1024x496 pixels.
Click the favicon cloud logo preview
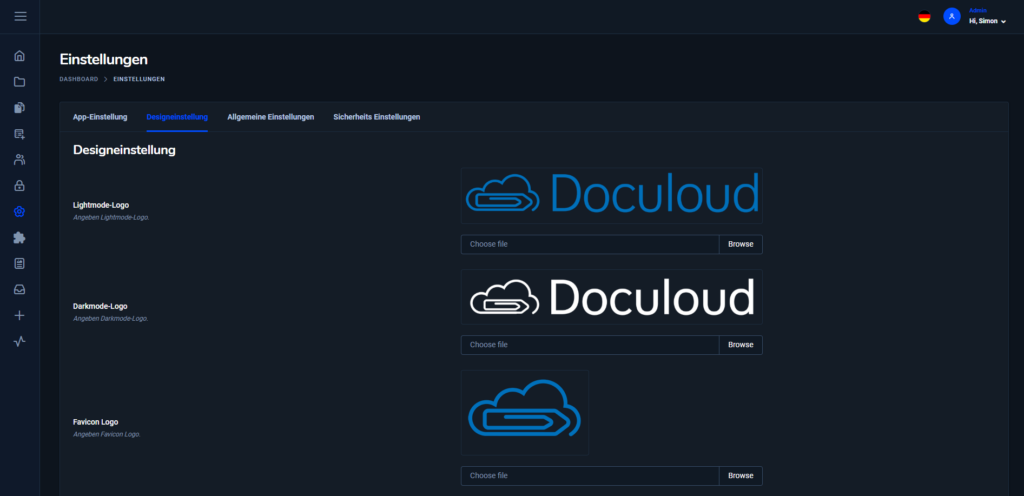525,412
